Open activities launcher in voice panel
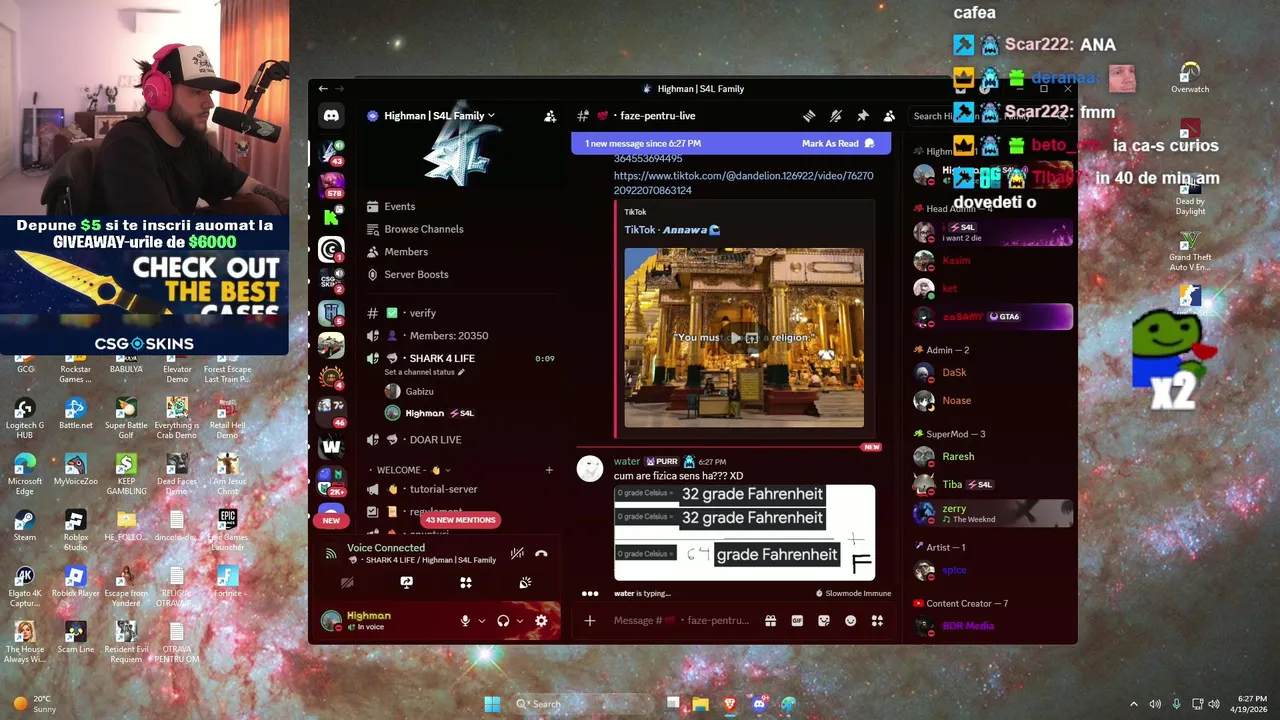Screen dimensions: 1280x720 pyautogui.click(x=466, y=582)
